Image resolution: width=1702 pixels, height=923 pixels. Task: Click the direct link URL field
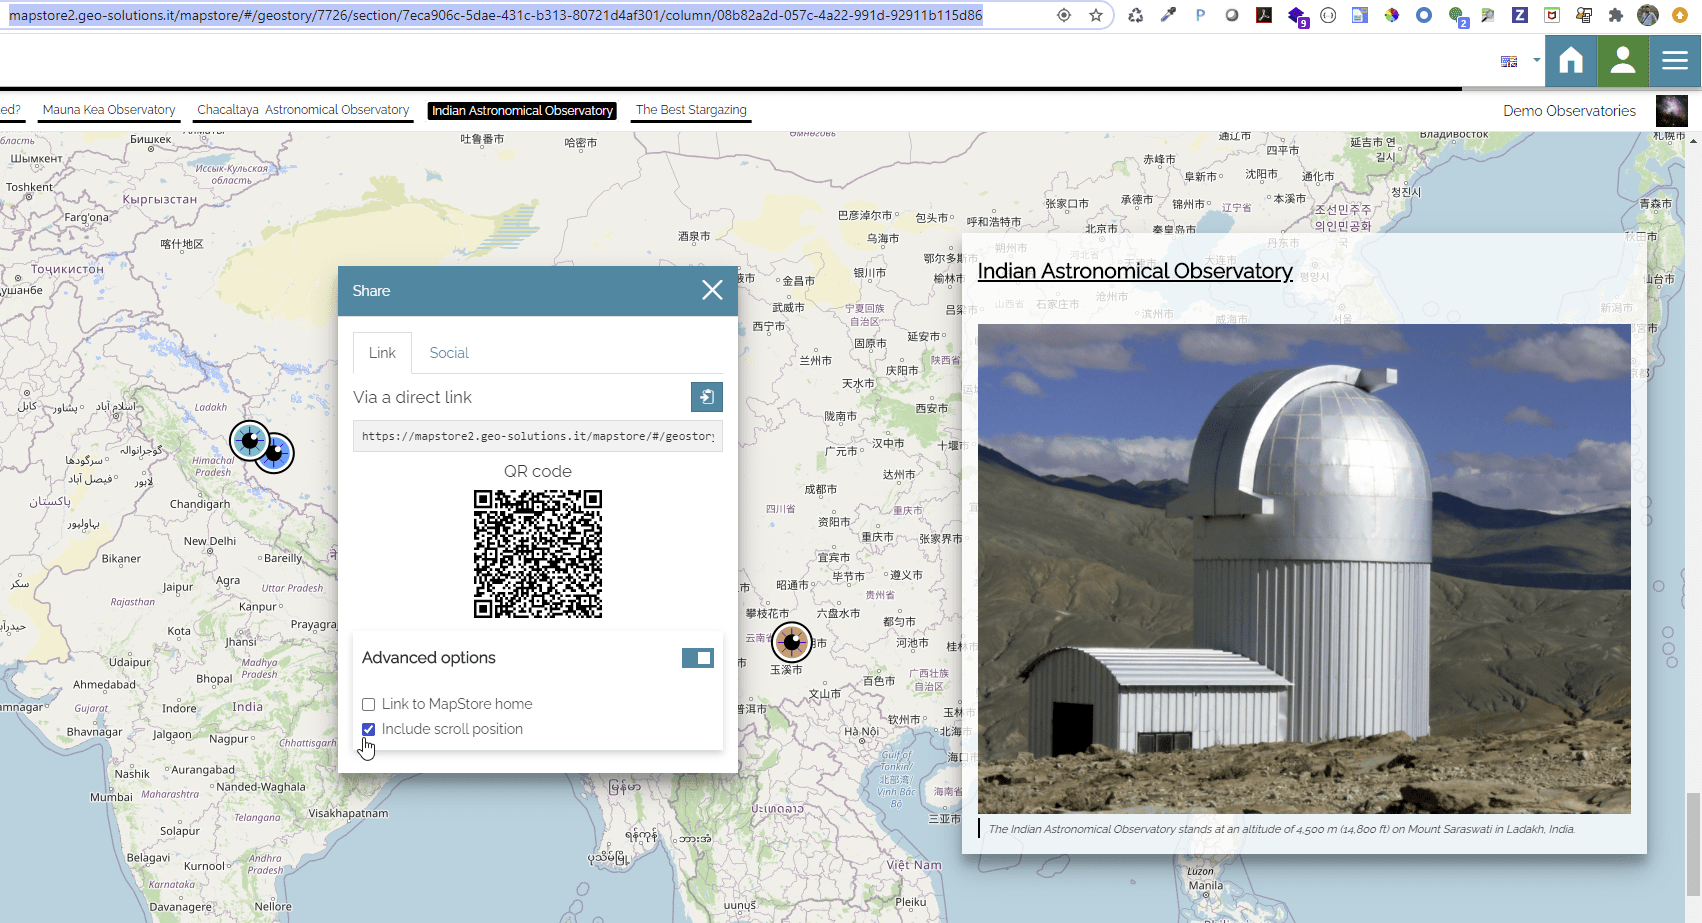pos(537,436)
